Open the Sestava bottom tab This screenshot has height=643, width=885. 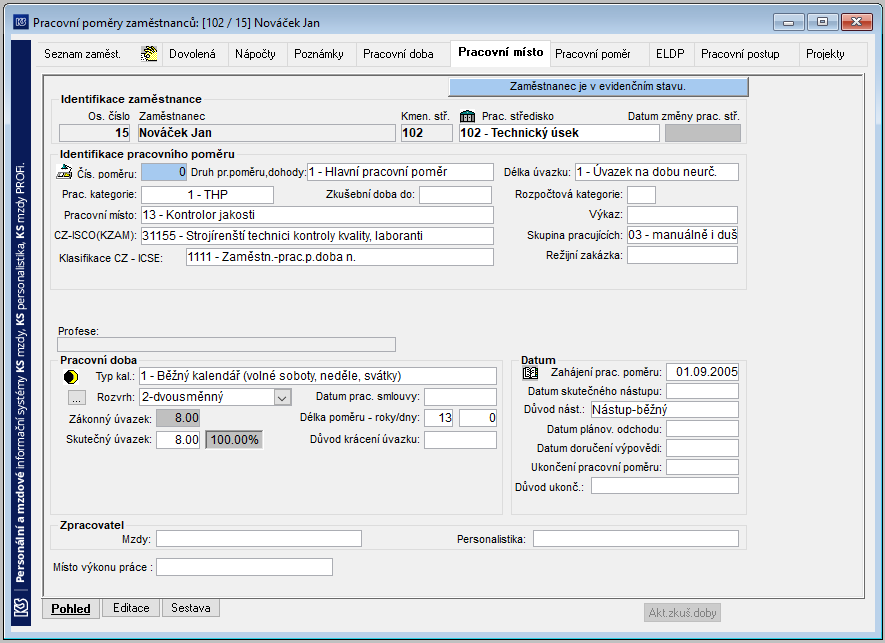click(x=191, y=608)
